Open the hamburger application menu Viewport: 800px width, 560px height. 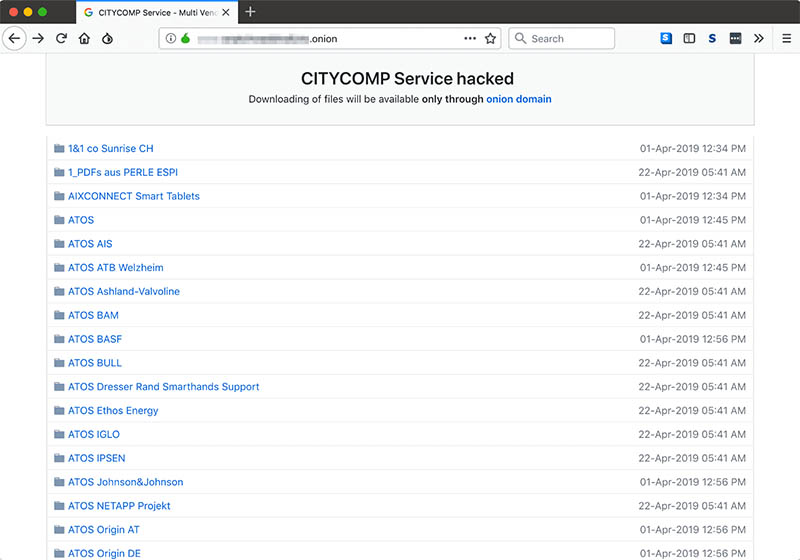tap(787, 38)
